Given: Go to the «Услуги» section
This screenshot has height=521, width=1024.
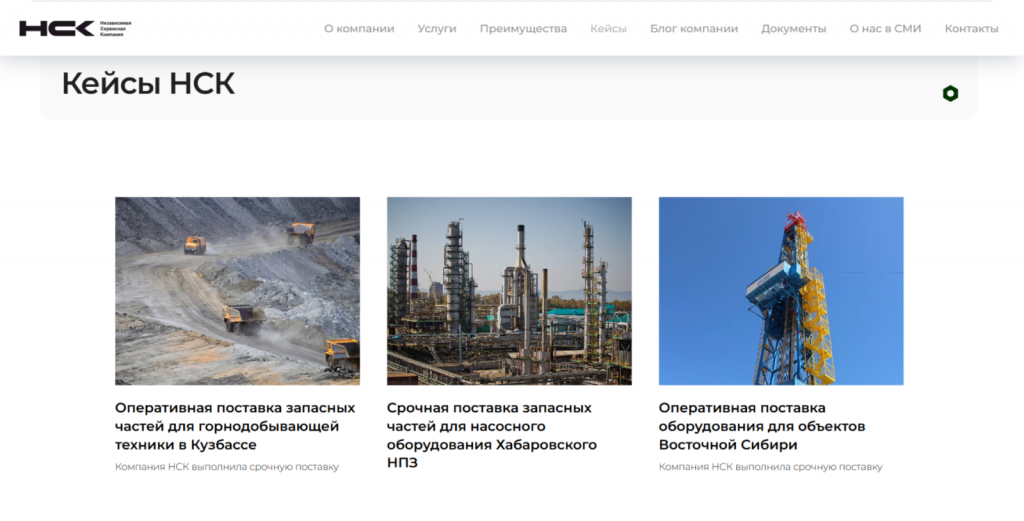Looking at the screenshot, I should click(x=437, y=28).
